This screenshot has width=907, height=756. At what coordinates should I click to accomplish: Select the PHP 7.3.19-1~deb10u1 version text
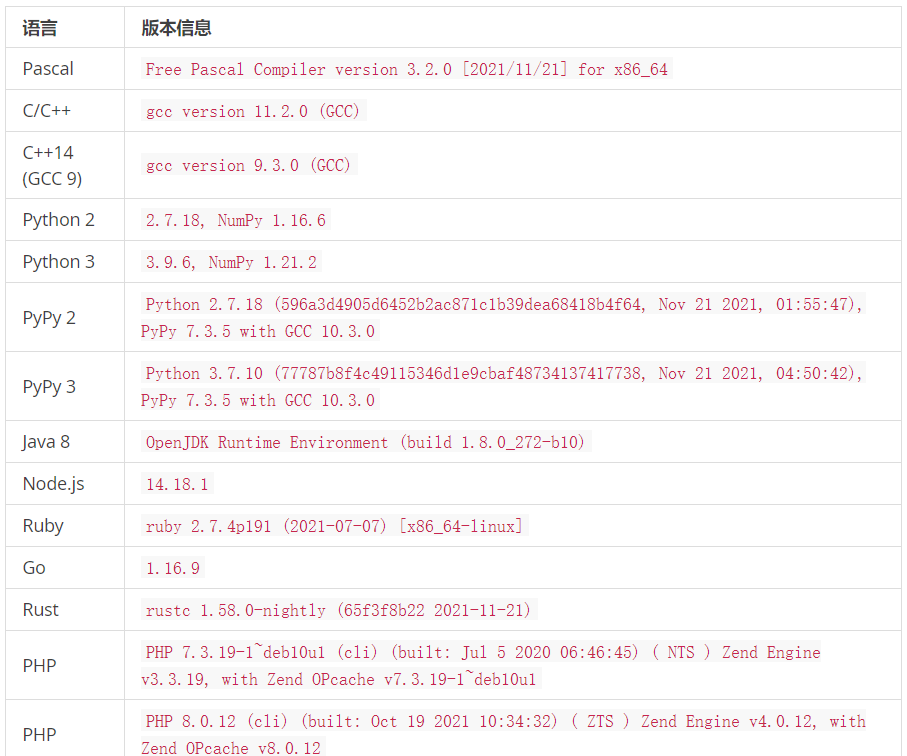click(x=481, y=666)
